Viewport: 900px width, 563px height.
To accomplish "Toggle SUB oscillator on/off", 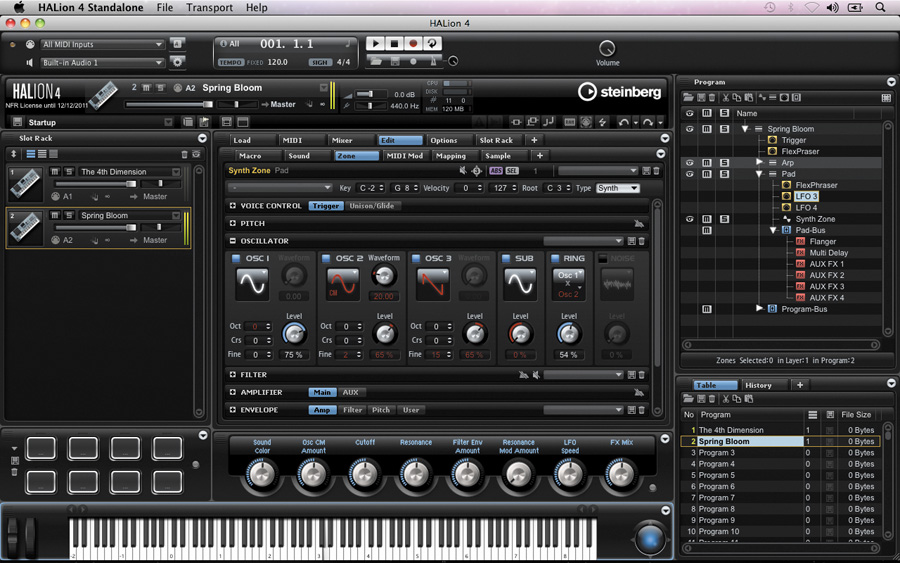I will pos(506,258).
